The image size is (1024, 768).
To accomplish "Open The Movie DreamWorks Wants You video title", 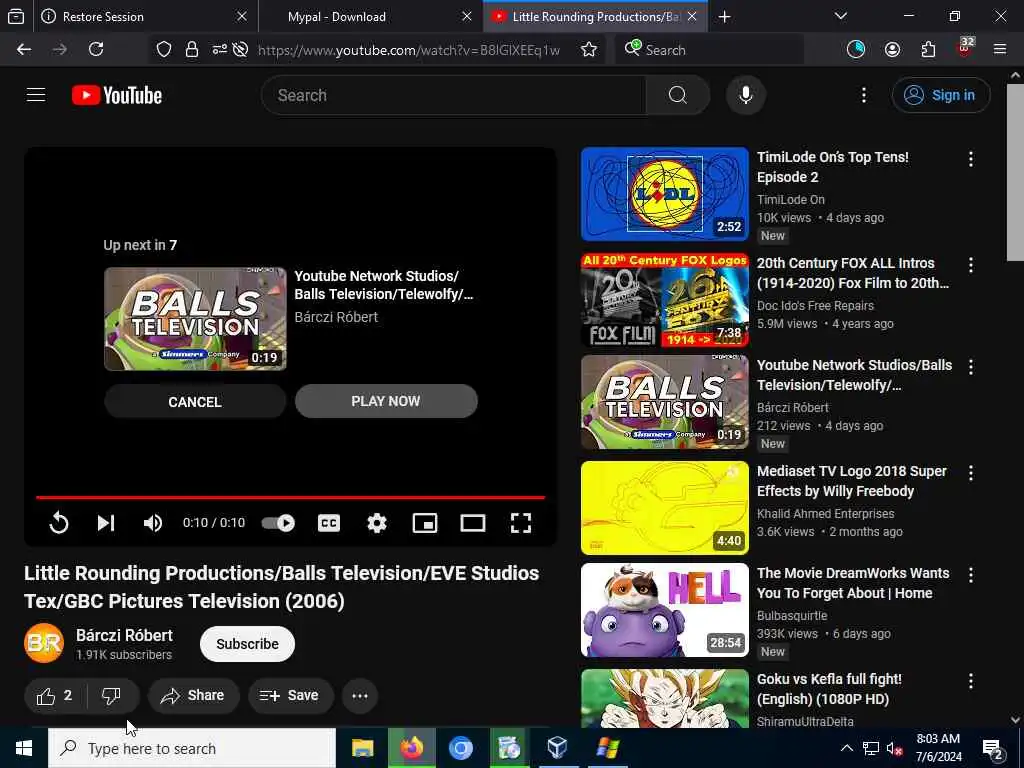I will [x=854, y=583].
